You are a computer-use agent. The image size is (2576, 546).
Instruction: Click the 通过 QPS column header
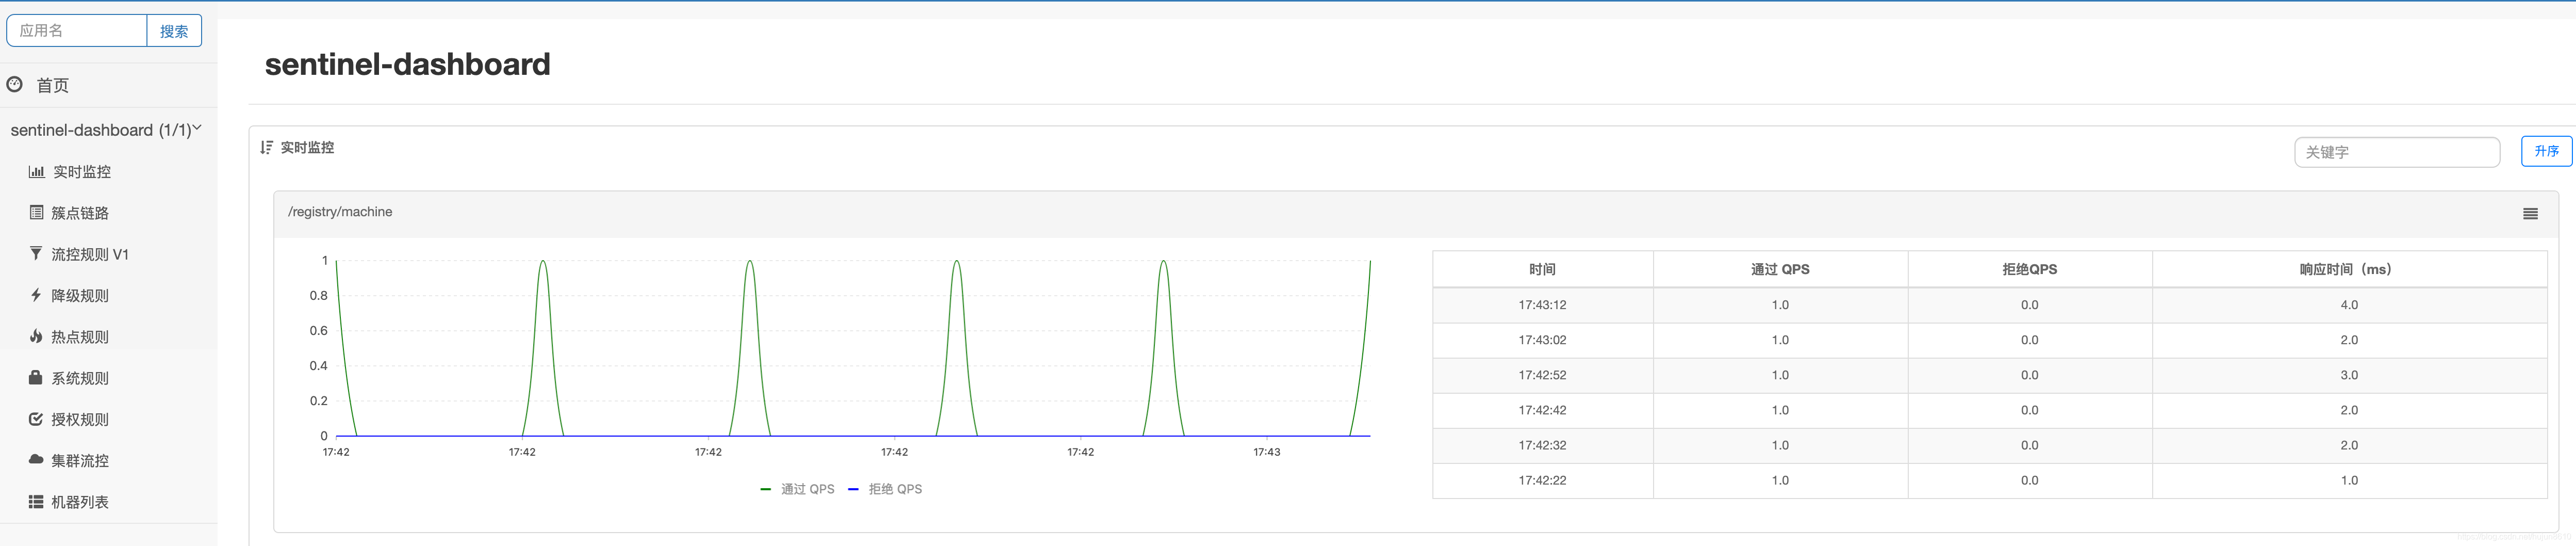tap(1780, 270)
